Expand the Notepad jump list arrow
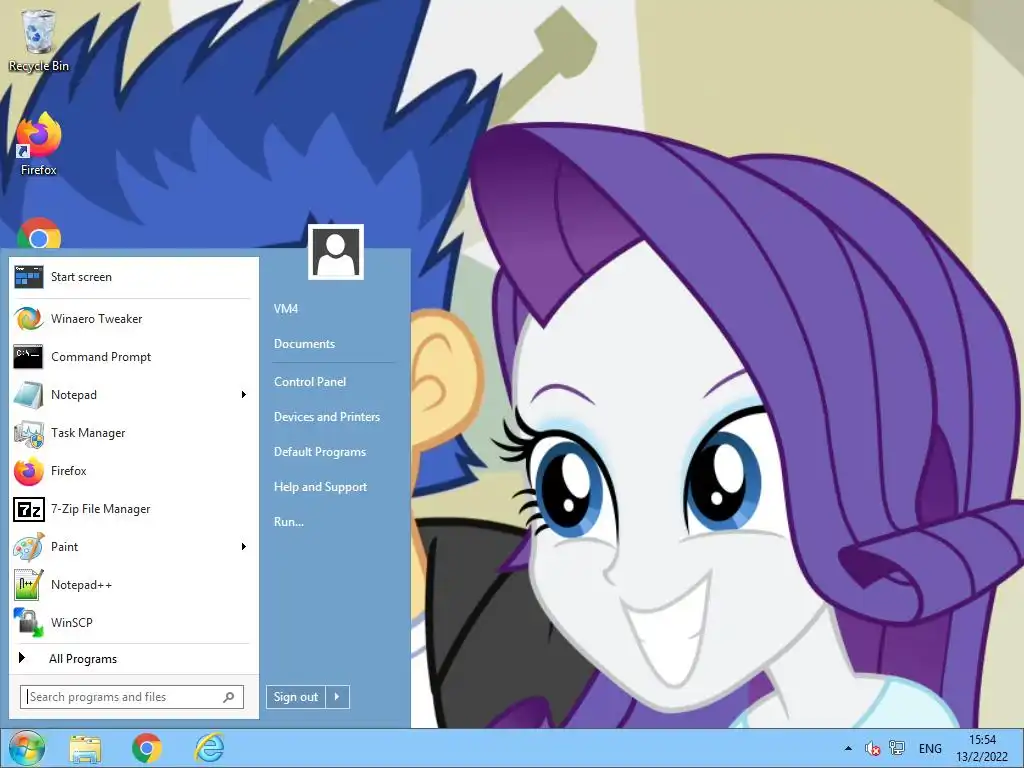 tap(244, 394)
